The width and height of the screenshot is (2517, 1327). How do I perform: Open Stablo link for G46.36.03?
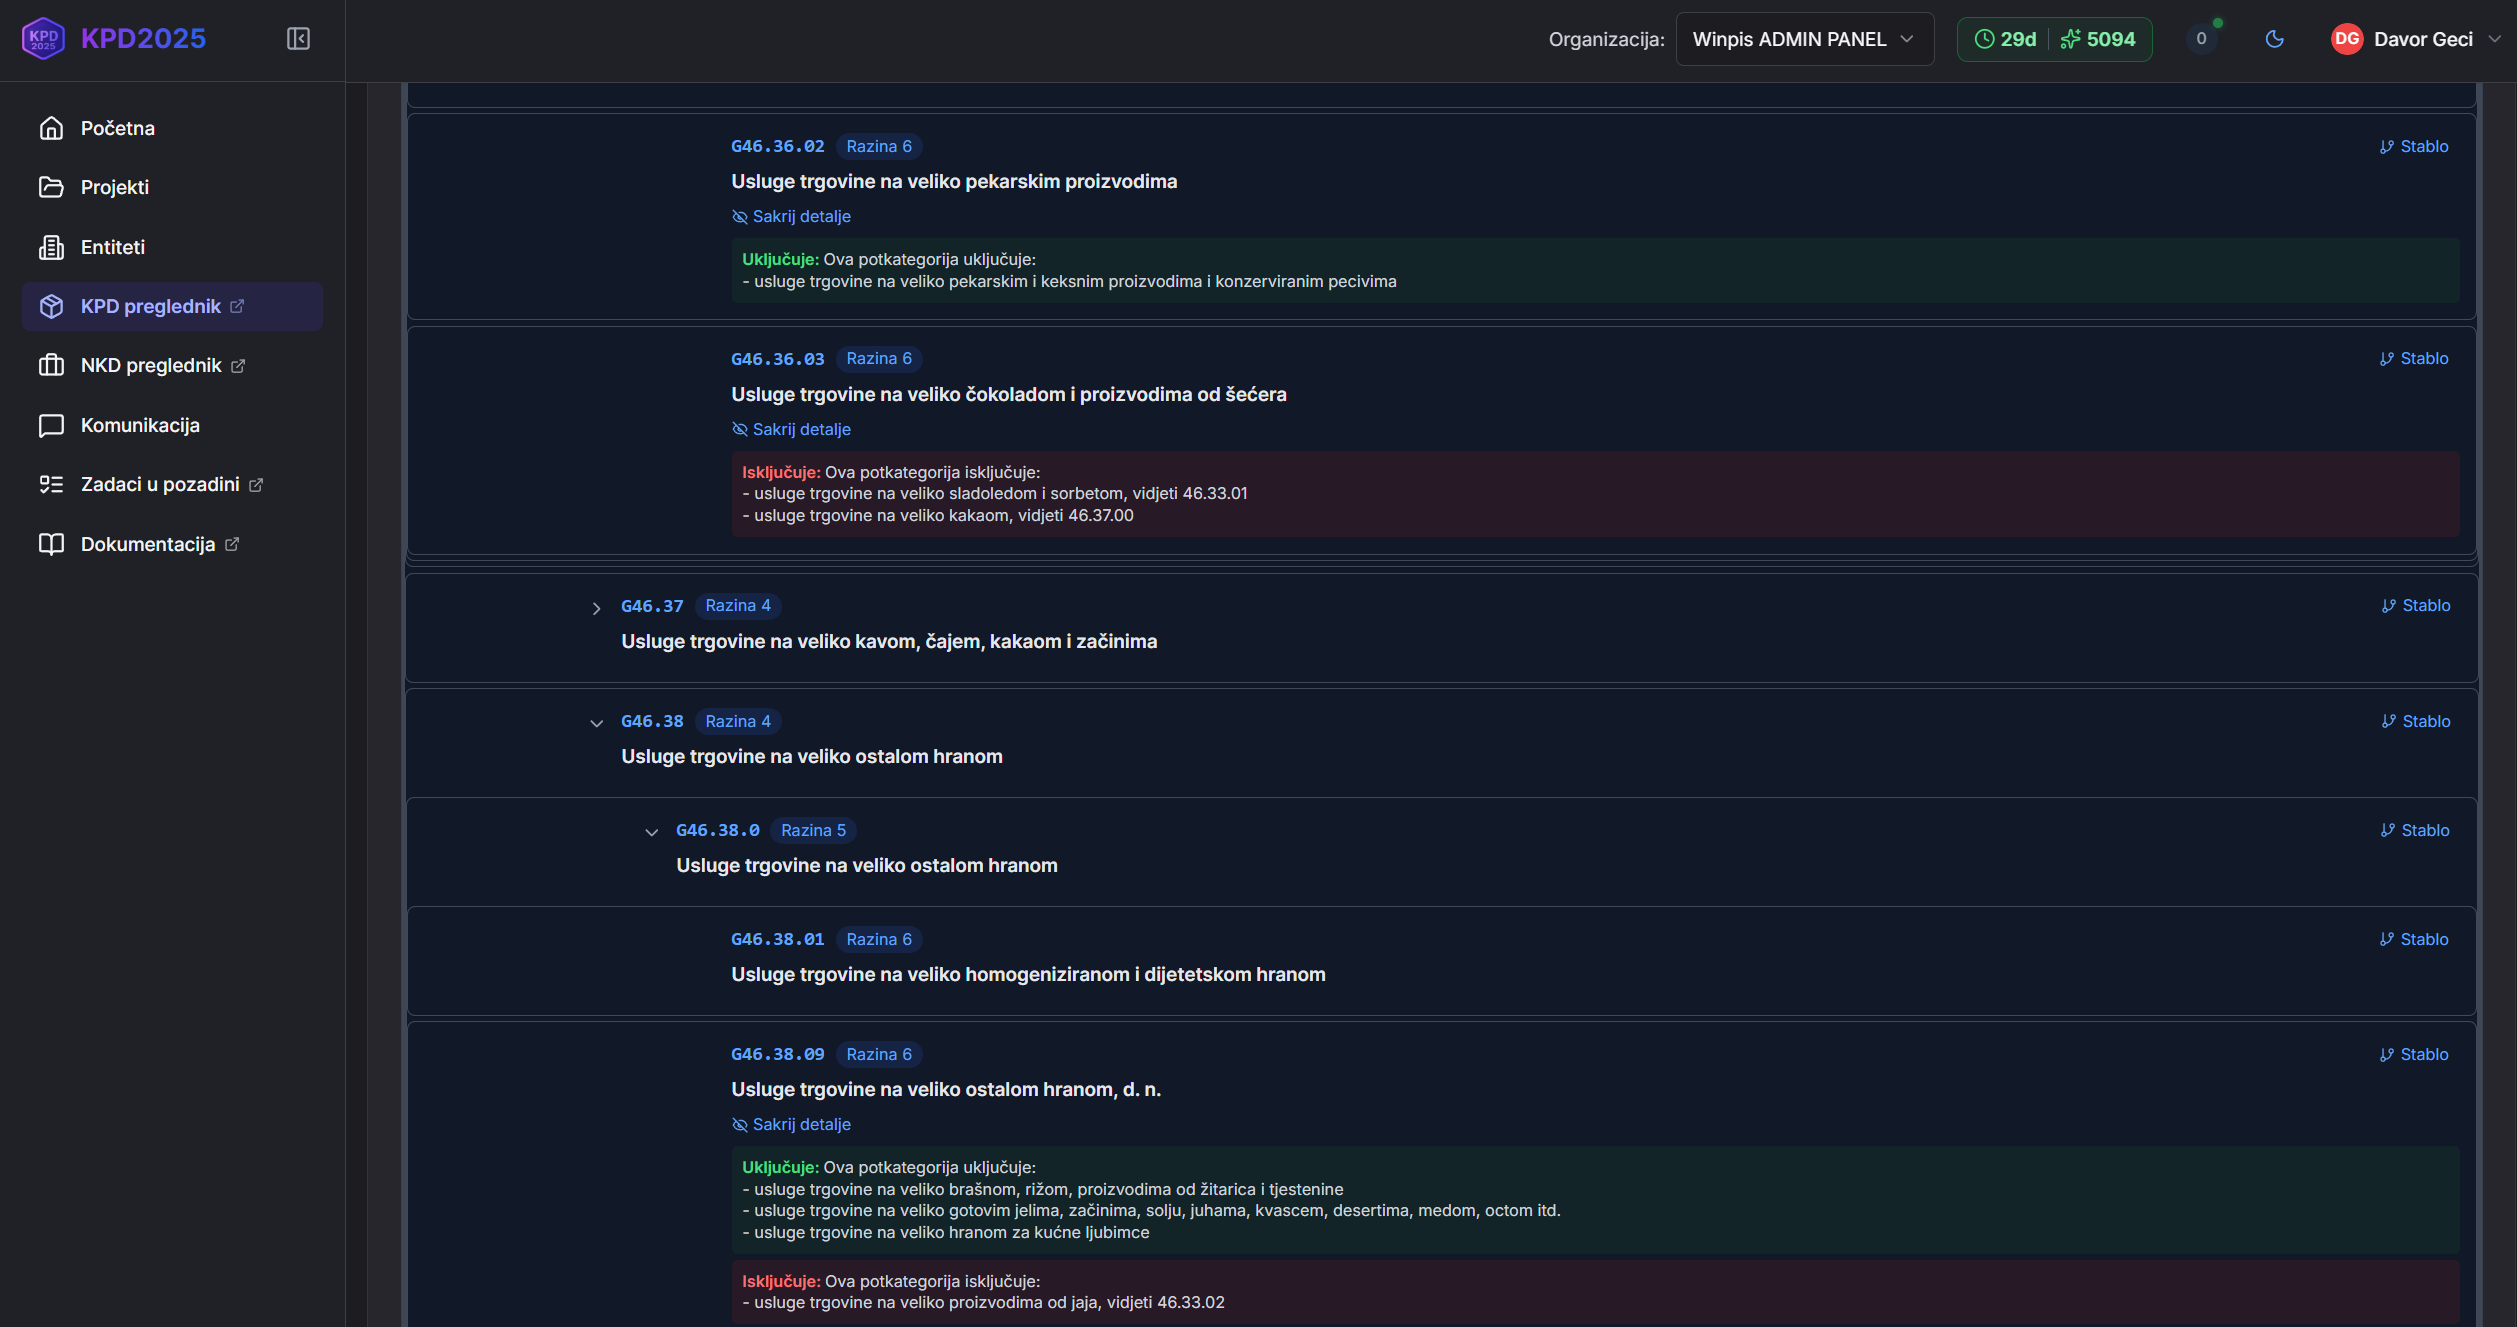[x=2414, y=359]
